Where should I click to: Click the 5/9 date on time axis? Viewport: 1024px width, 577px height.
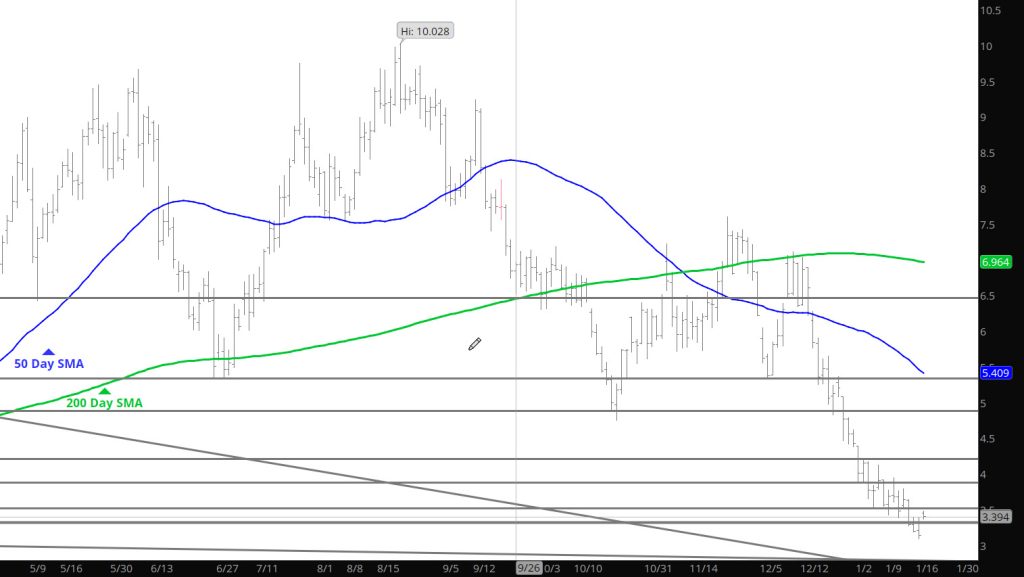(x=36, y=568)
